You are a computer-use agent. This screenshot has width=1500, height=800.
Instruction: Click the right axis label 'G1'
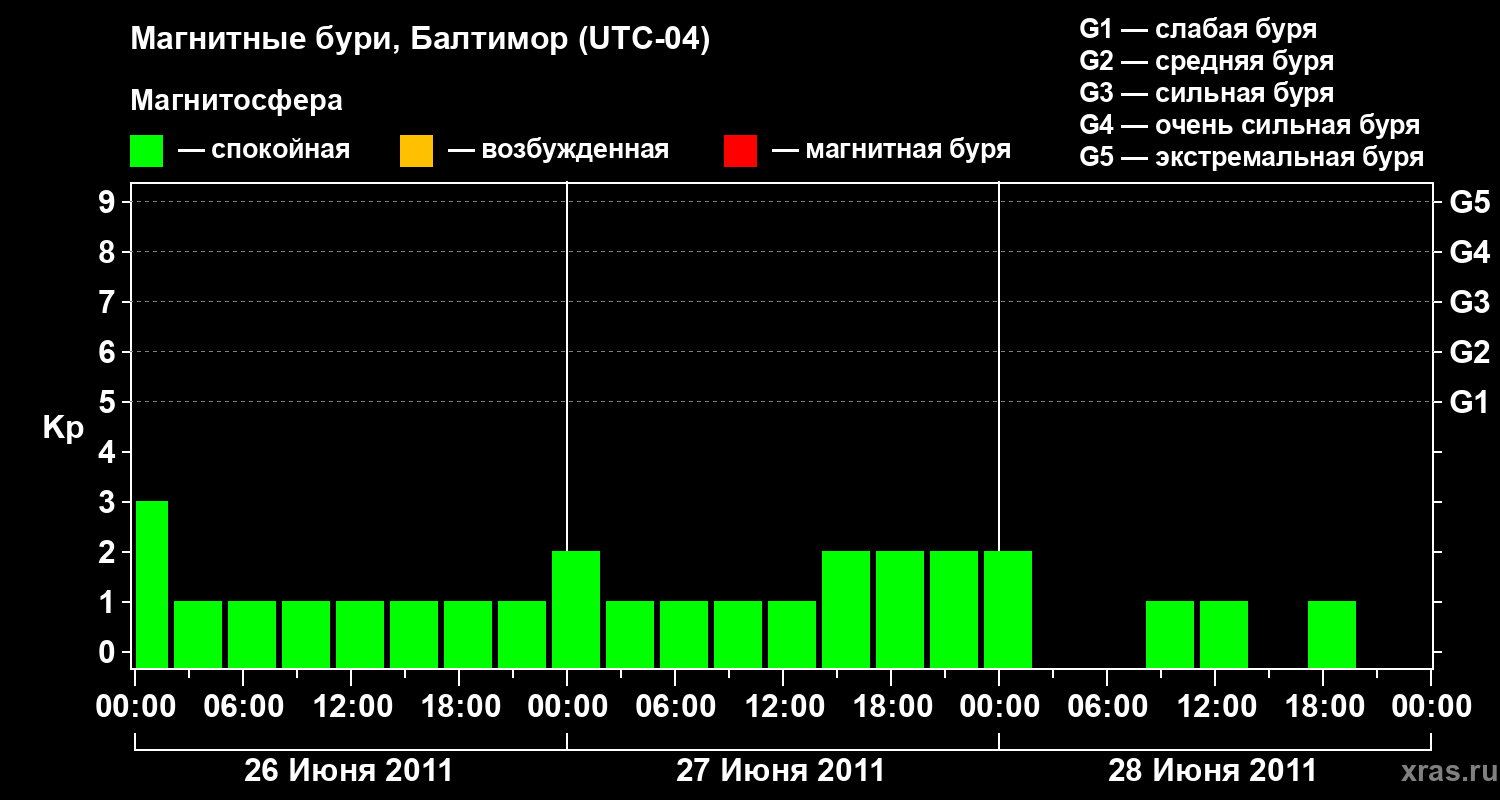point(1470,402)
